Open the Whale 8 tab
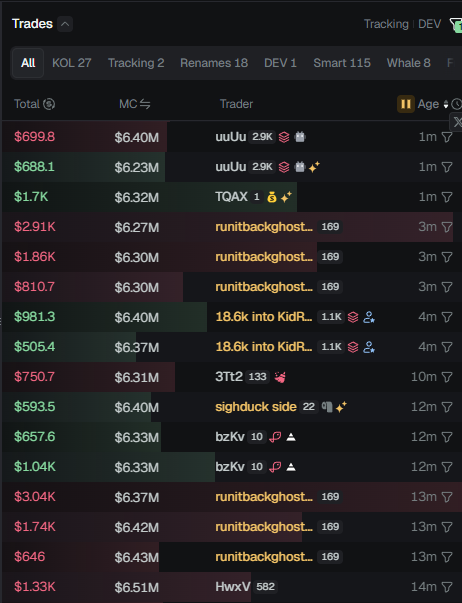 click(409, 63)
